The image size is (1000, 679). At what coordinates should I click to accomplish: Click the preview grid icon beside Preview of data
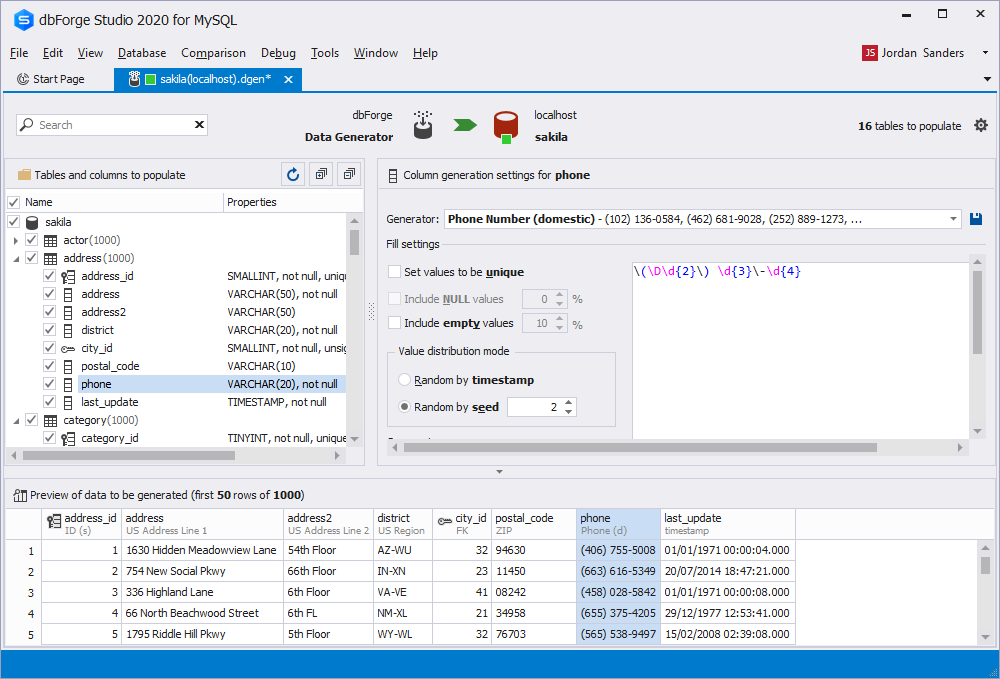click(20, 495)
